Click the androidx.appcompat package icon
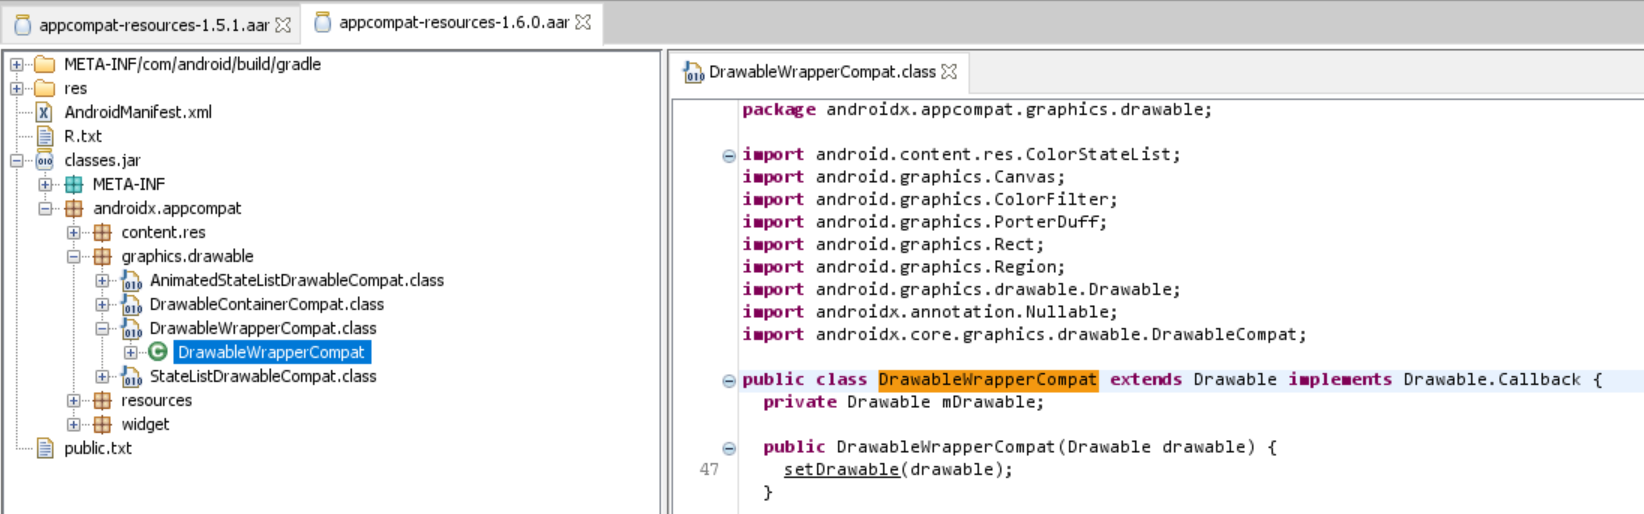The image size is (1644, 514). [x=74, y=208]
